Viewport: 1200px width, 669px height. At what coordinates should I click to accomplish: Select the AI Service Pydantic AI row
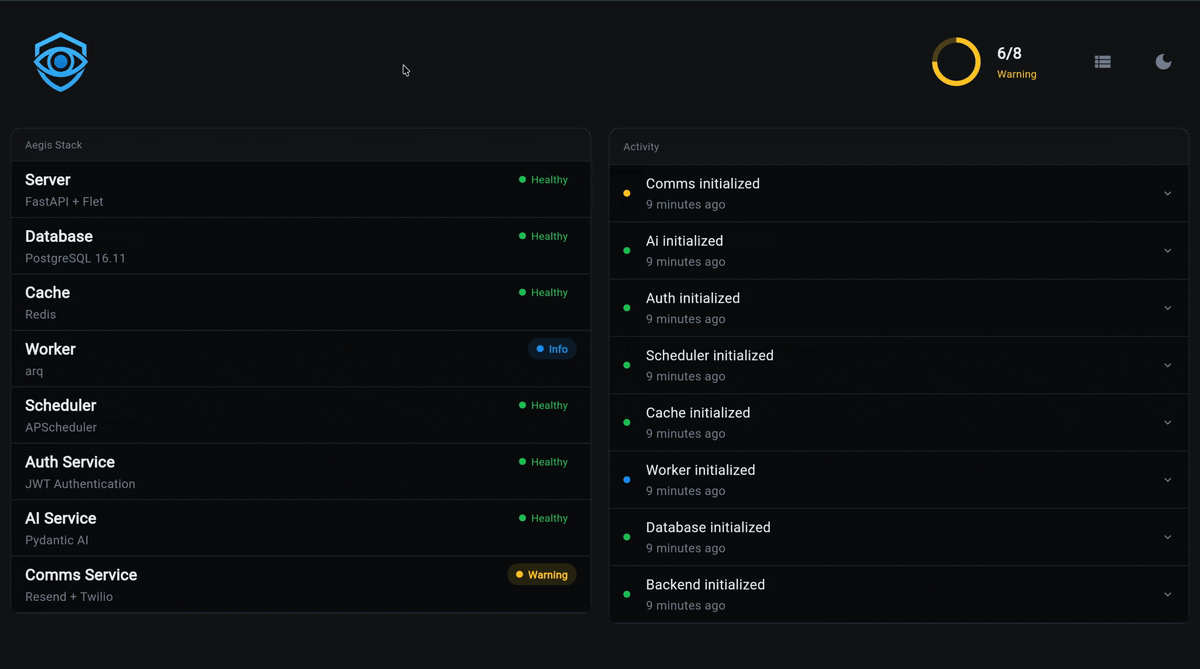[301, 529]
